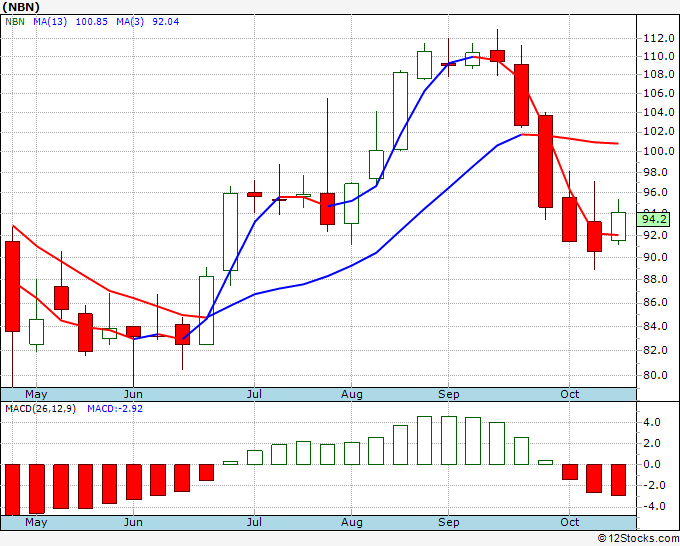Click Jul on the MACD panel axis
Viewport: 680px width, 546px height.
(x=254, y=522)
